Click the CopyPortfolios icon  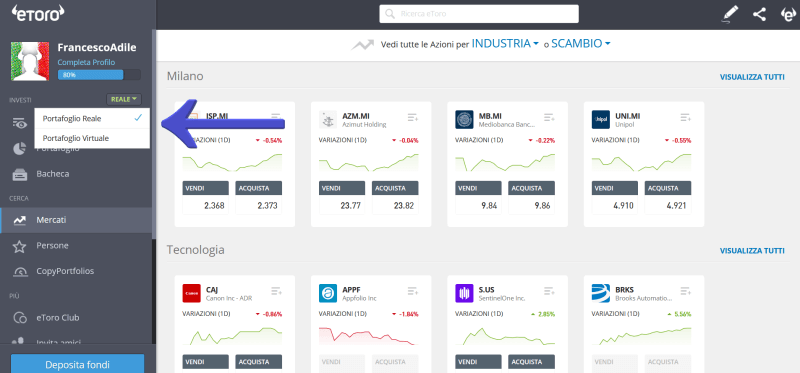pyautogui.click(x=20, y=271)
